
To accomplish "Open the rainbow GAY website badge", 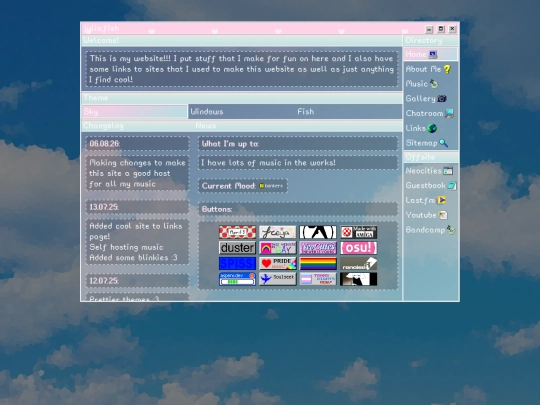I will (x=278, y=248).
